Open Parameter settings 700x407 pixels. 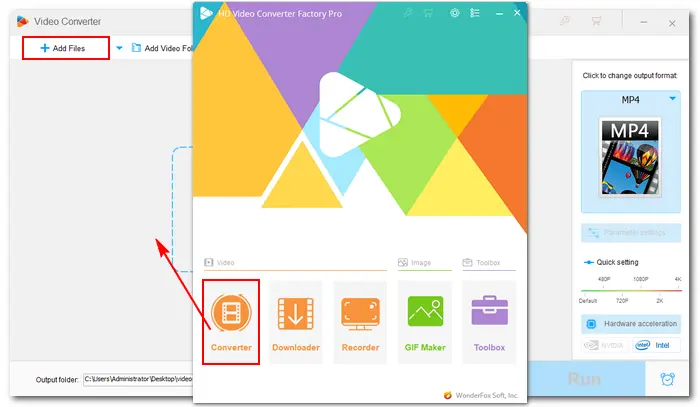631,233
